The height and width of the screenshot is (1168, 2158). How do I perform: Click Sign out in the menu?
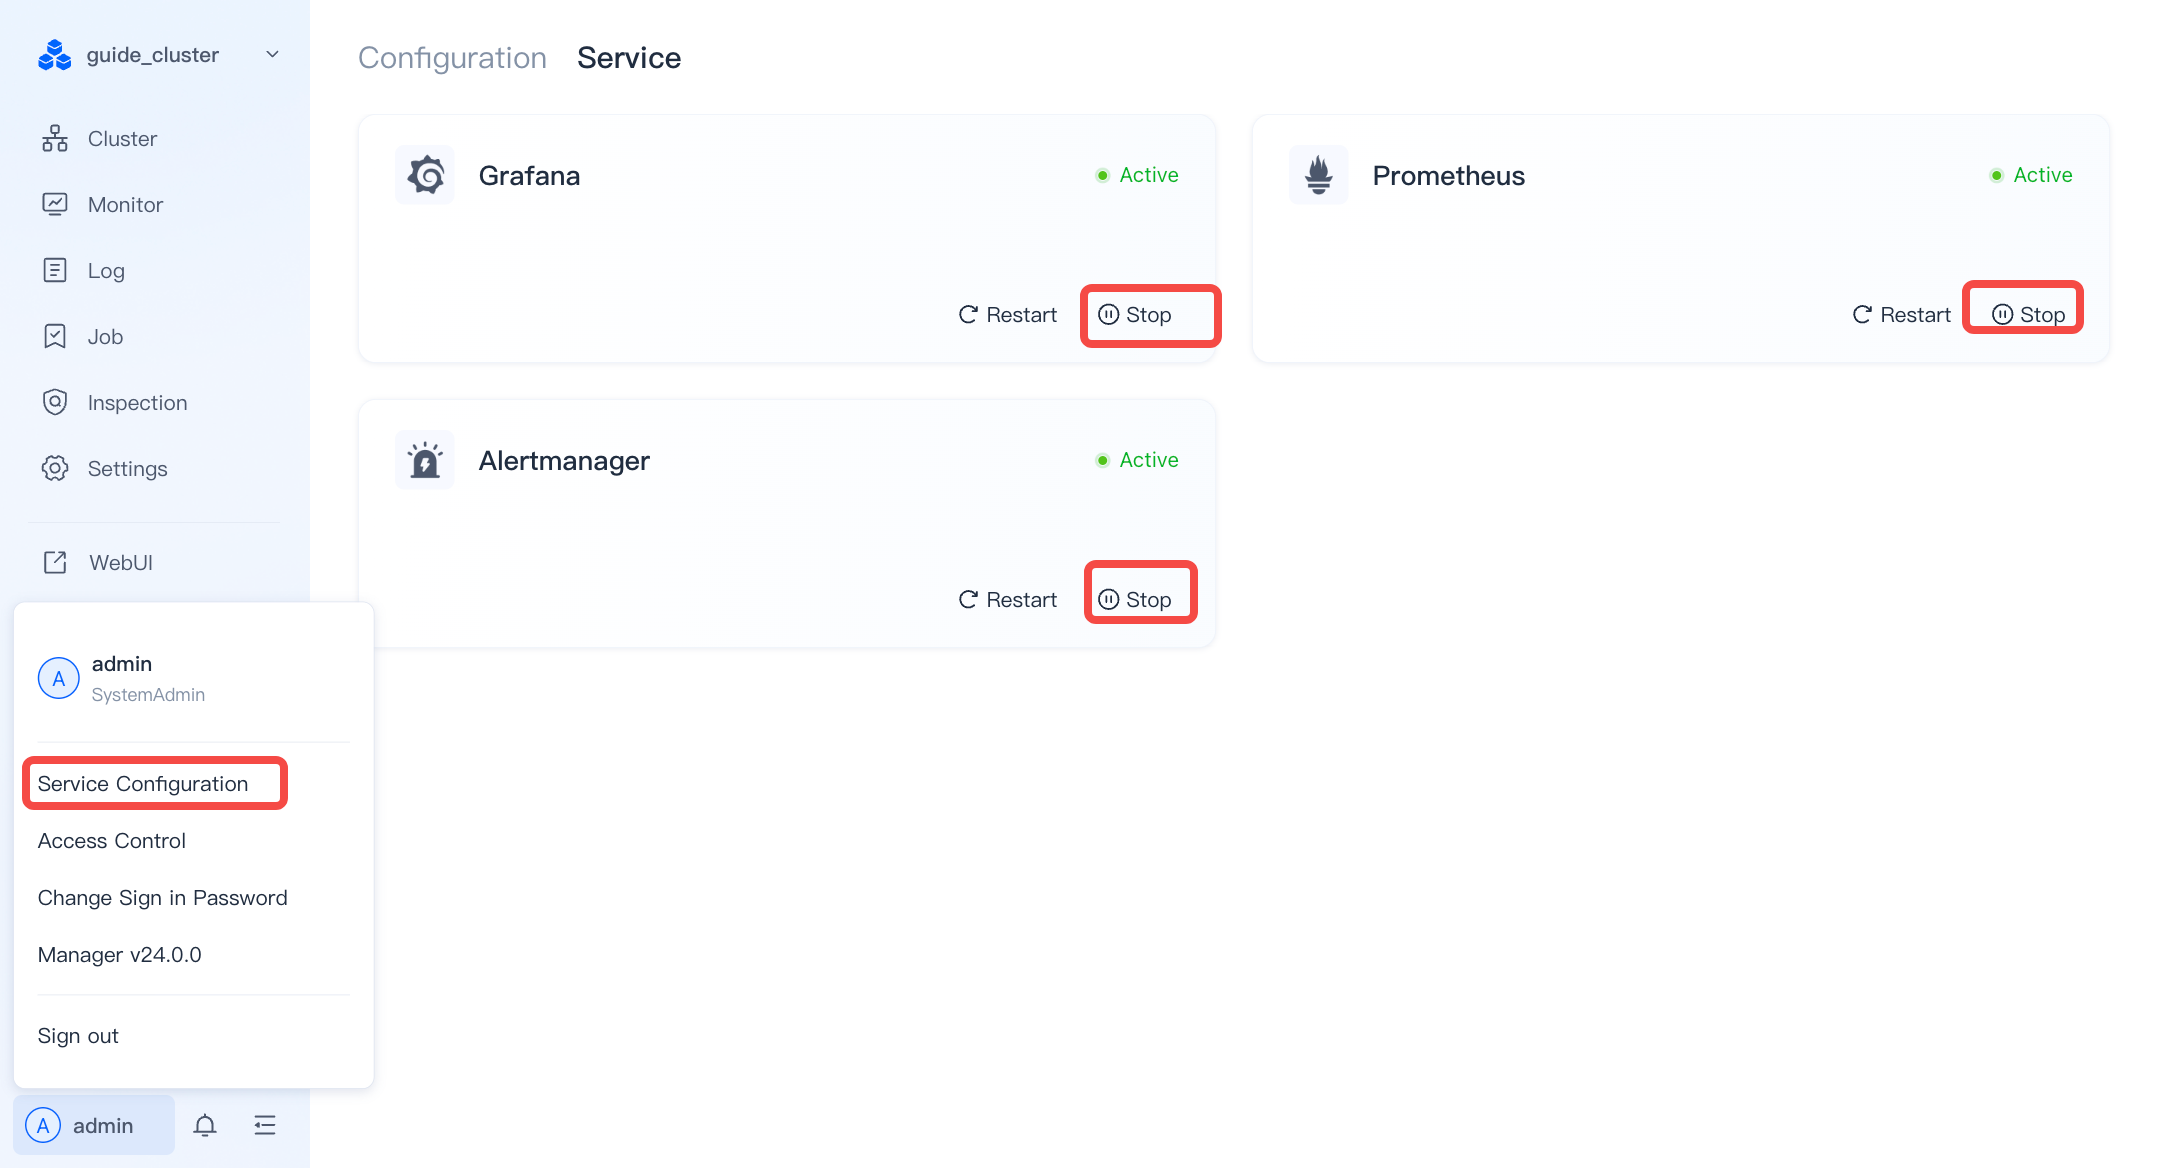[x=78, y=1036]
